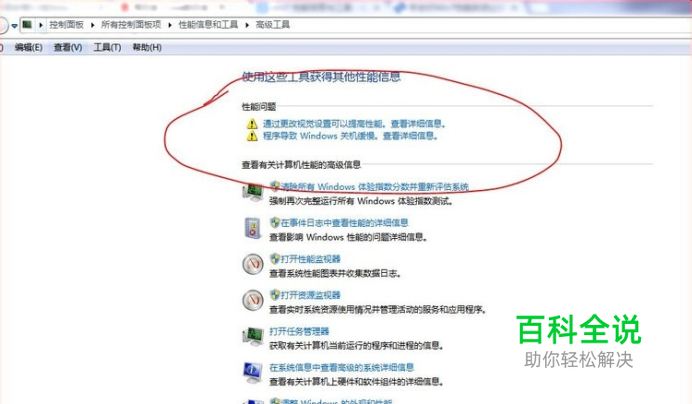Click section label 性能问题

[x=259, y=106]
